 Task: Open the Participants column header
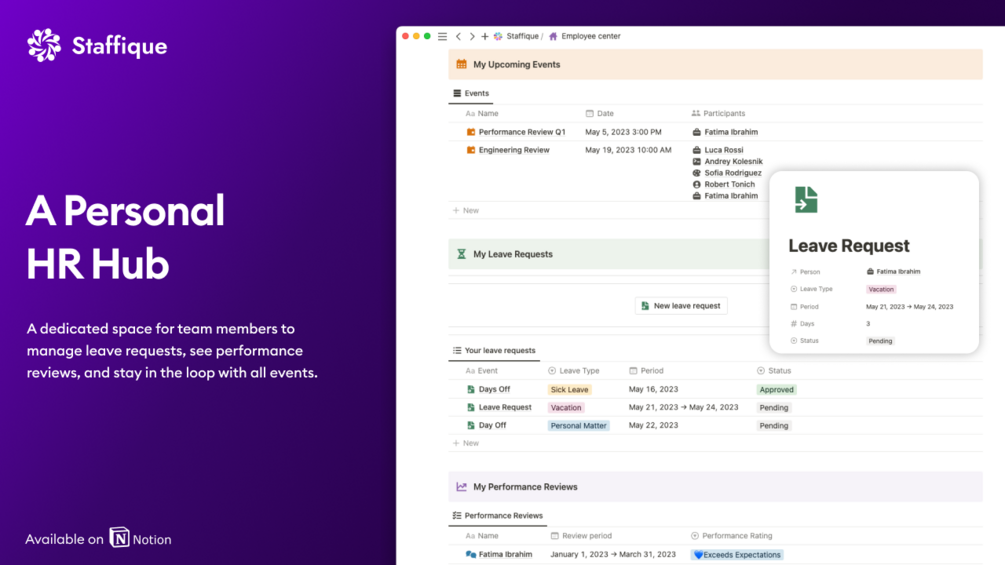pos(718,113)
